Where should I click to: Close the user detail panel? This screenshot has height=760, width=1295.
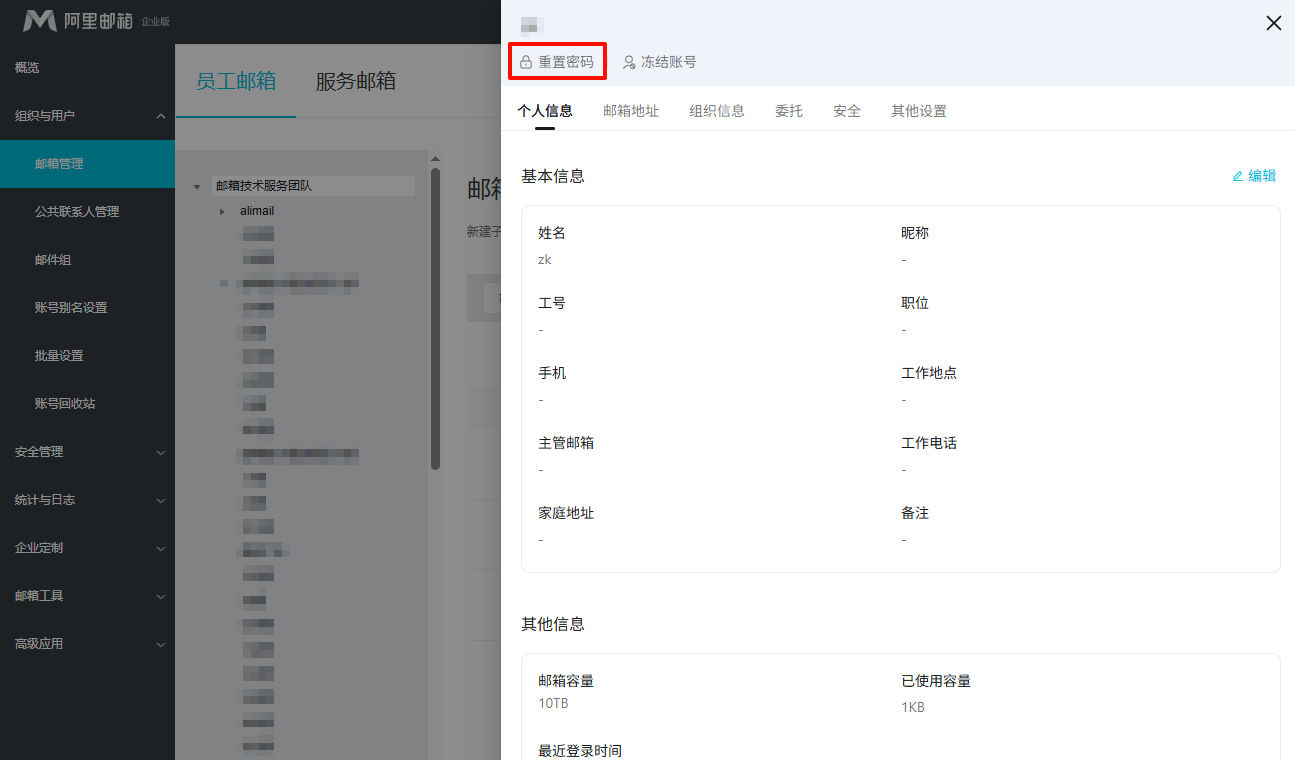click(x=1274, y=23)
